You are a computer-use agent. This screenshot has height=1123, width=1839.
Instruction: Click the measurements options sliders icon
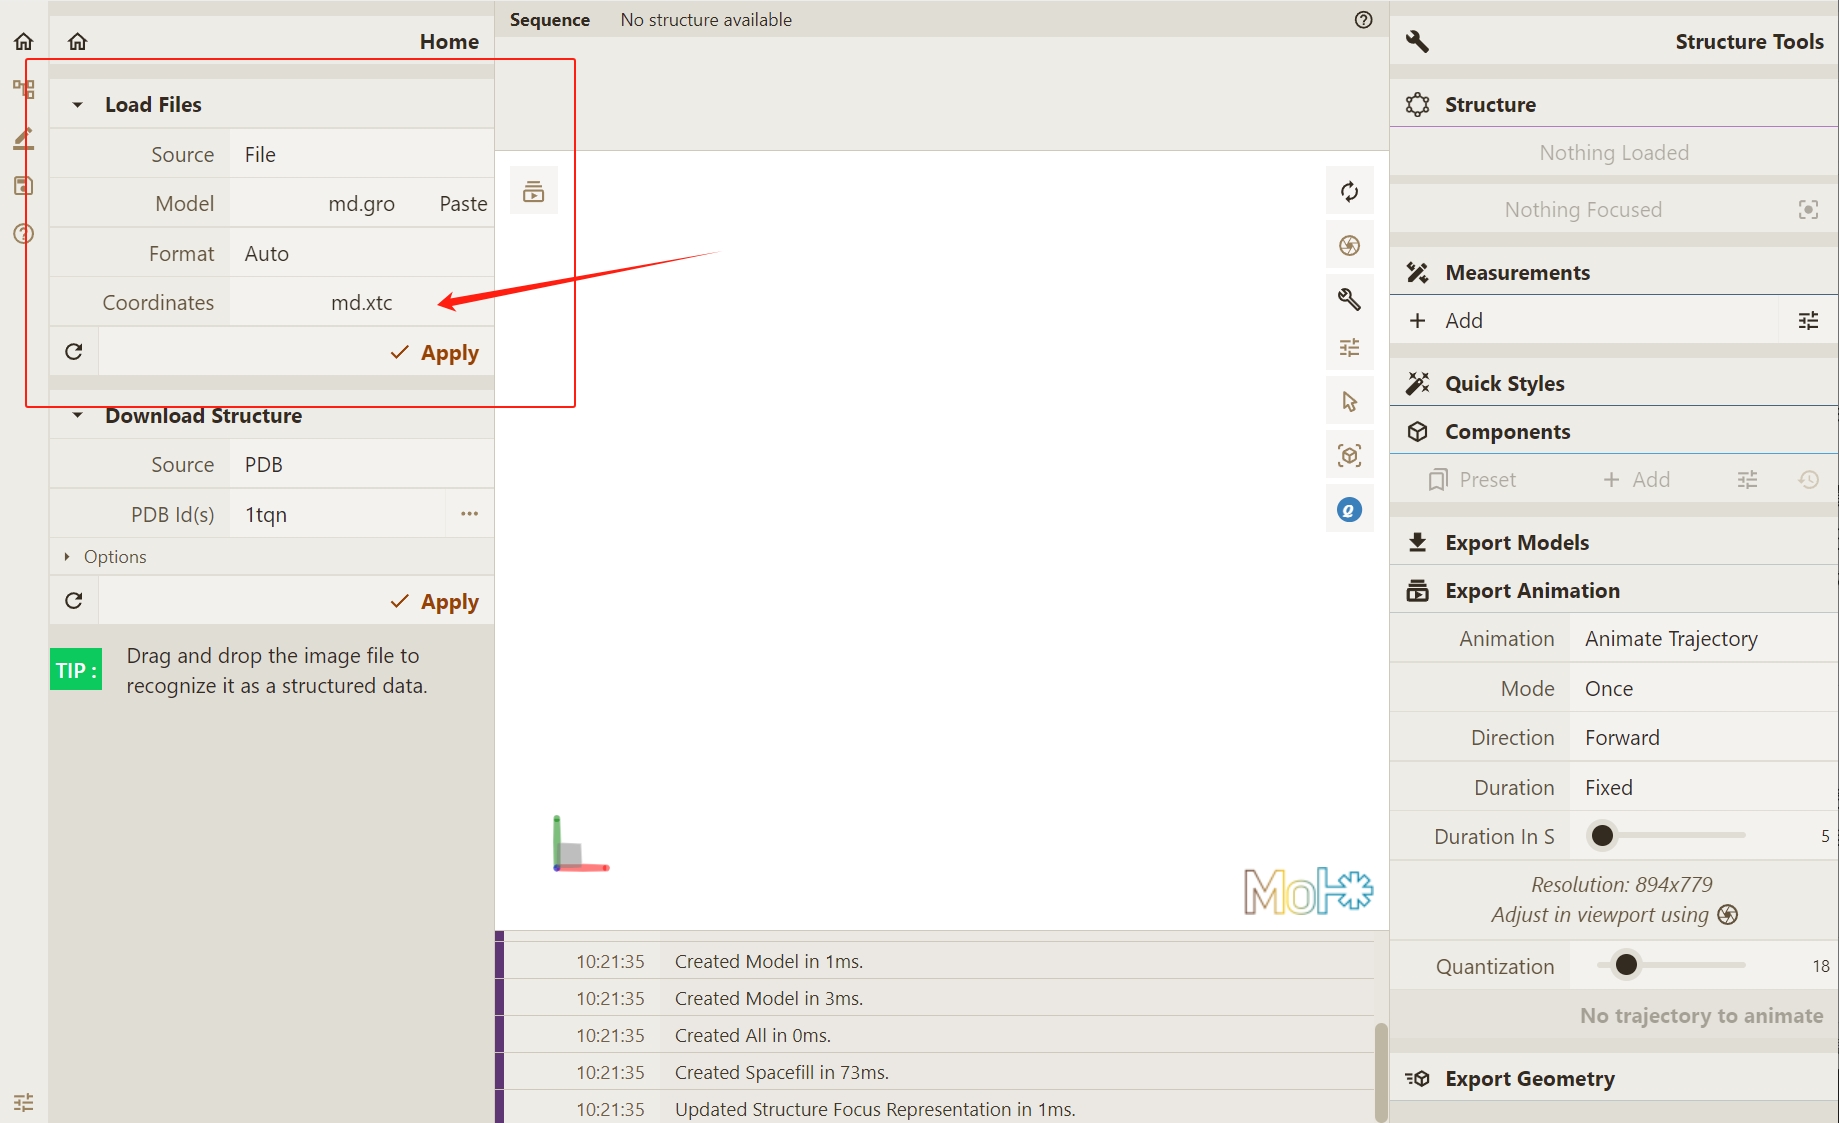click(1808, 321)
